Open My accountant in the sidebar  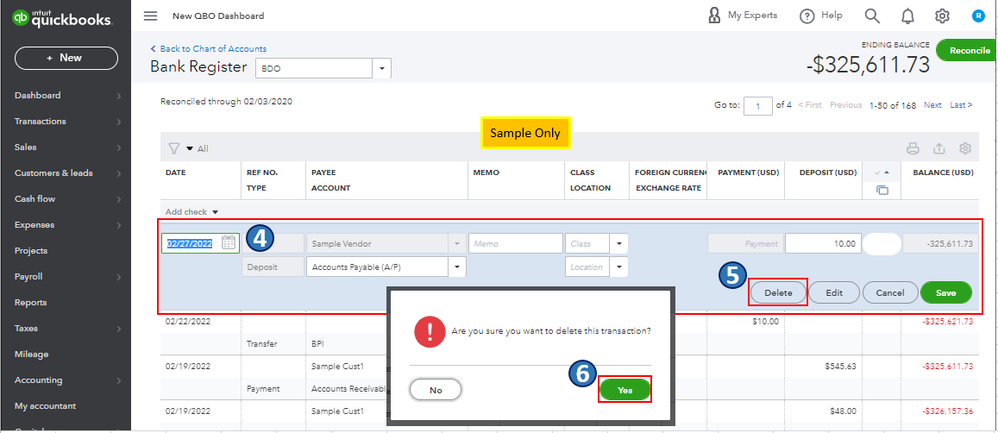[45, 406]
